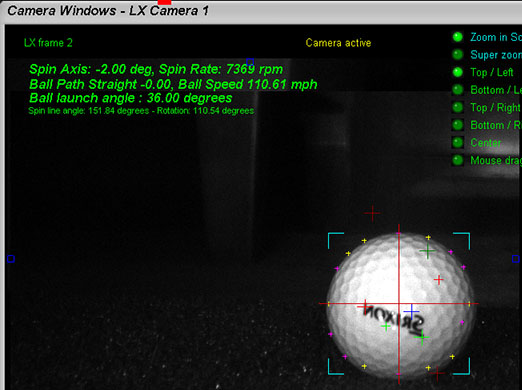This screenshot has height=390, width=522.
Task: Click the cyan top-left corner bracket around ball
Action: [336, 241]
